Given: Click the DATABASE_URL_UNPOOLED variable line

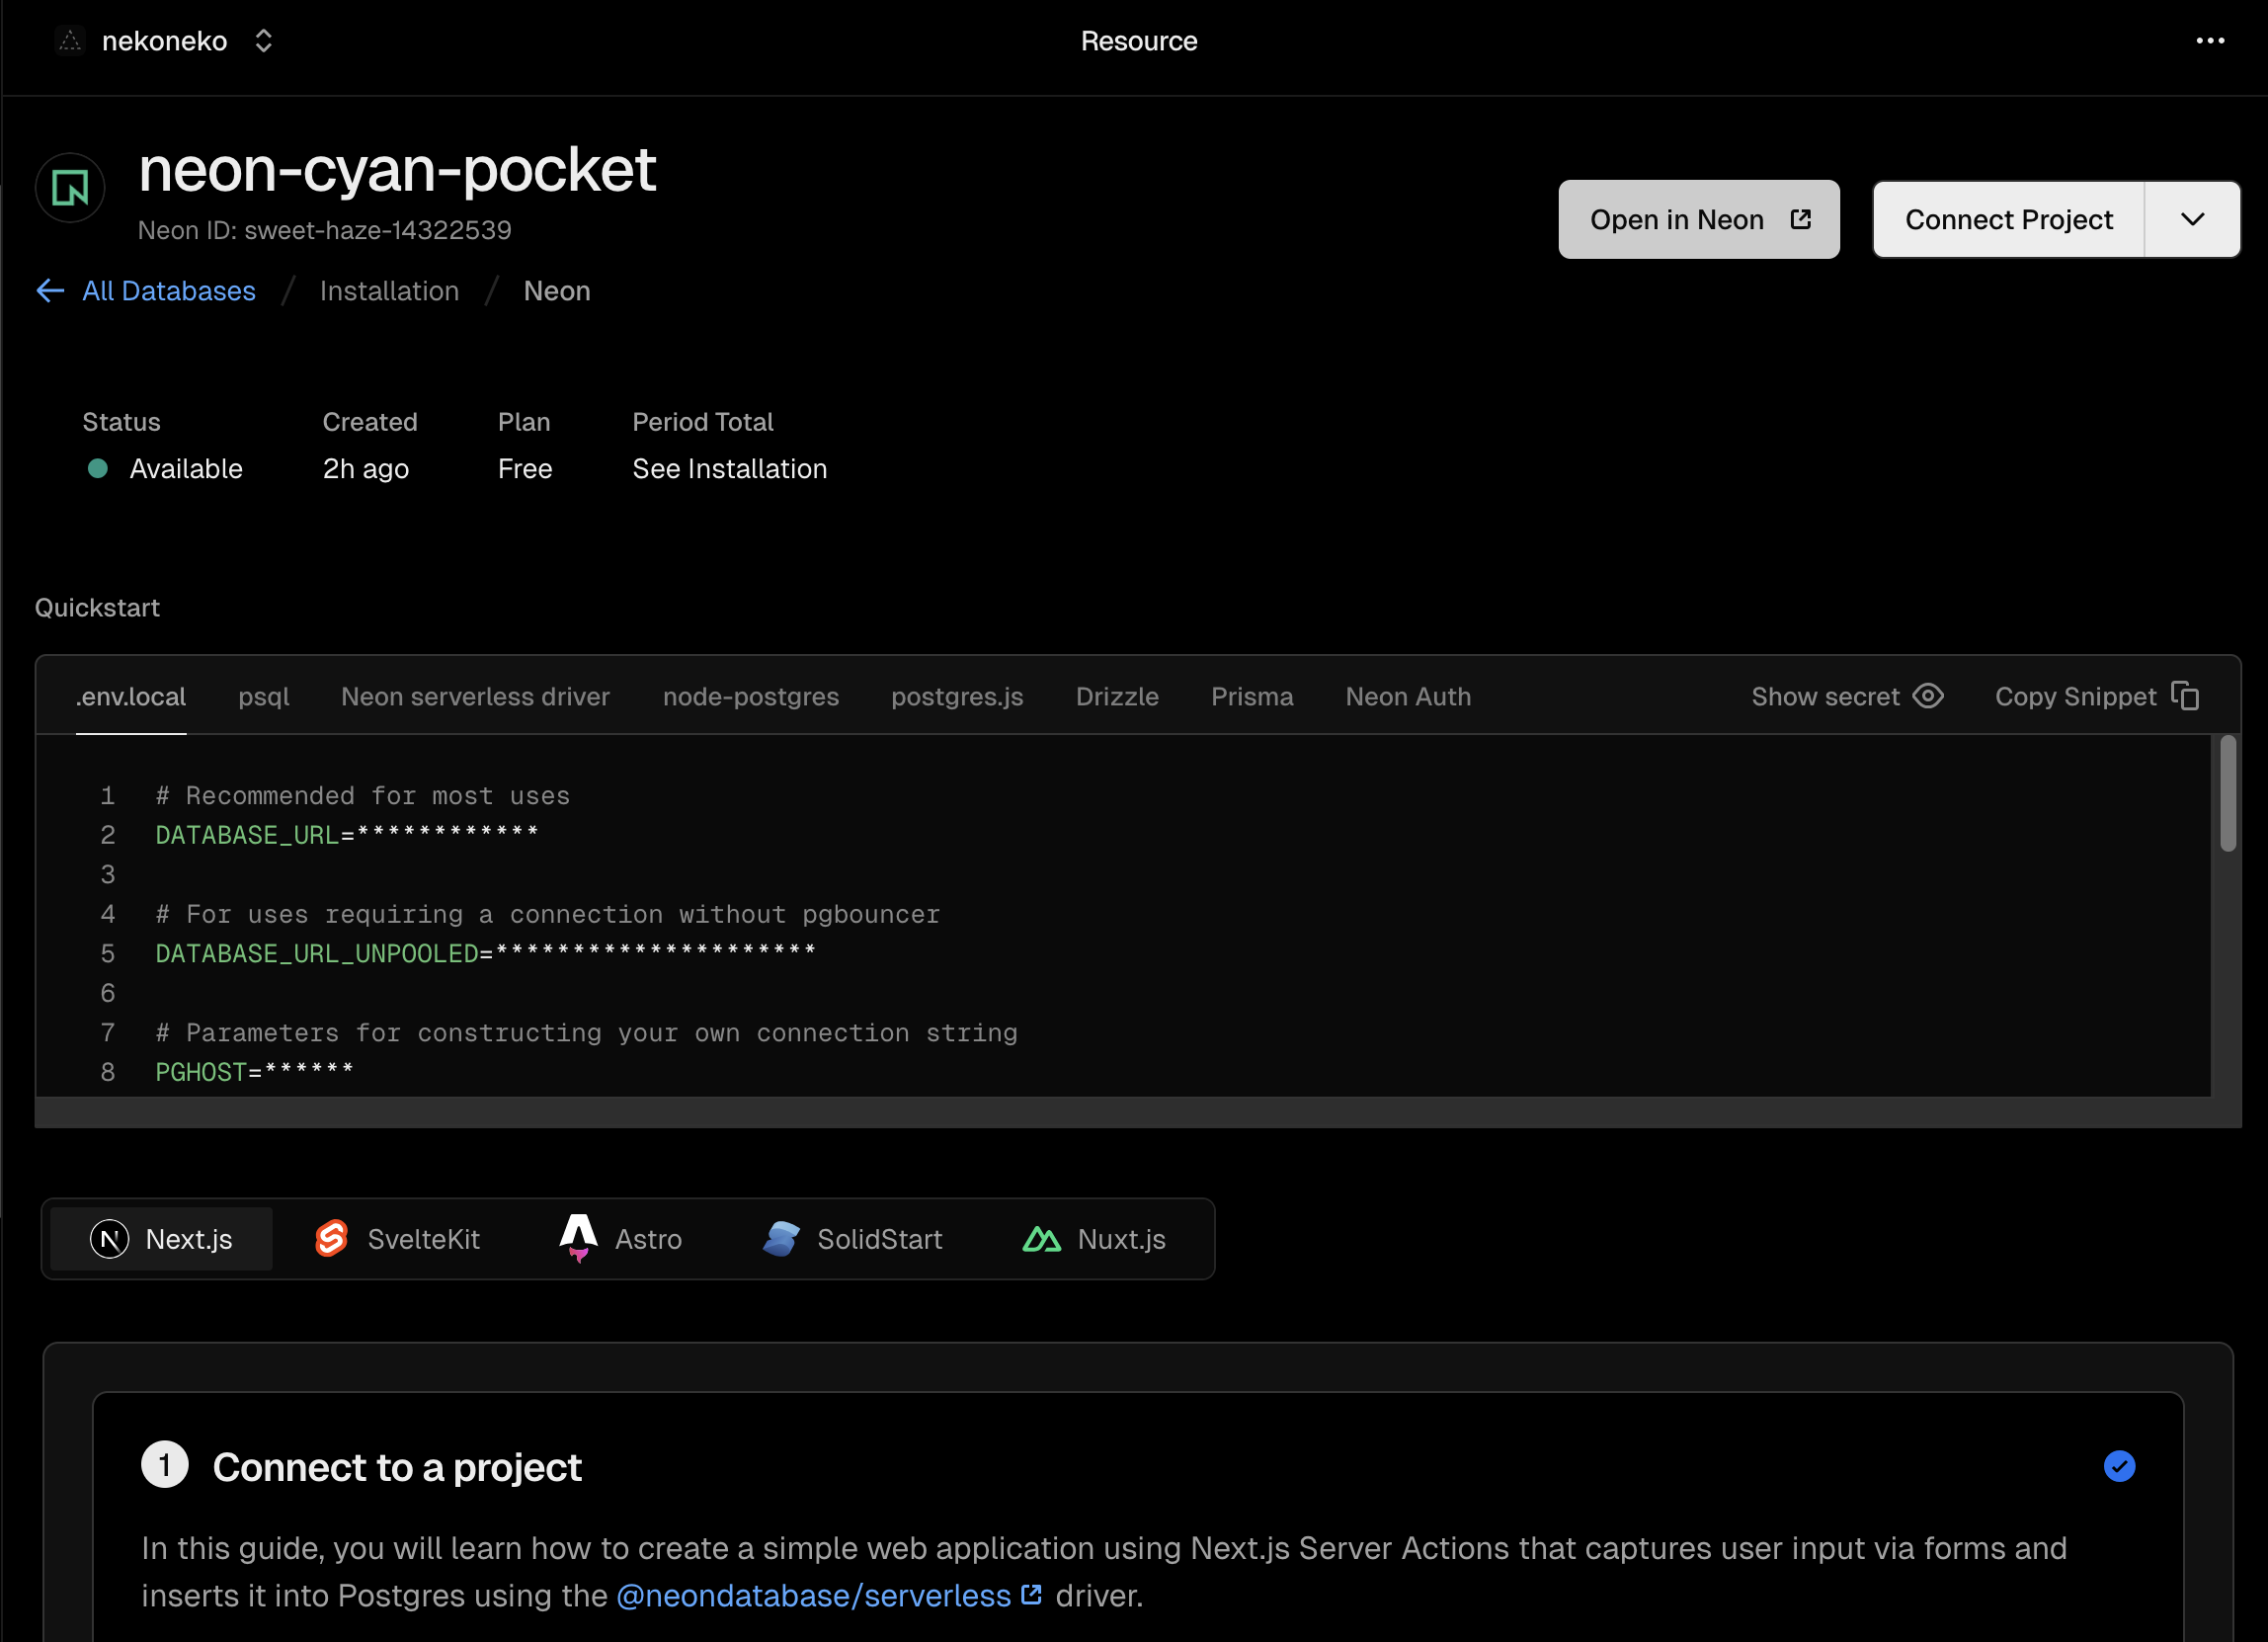Looking at the screenshot, I should click(x=485, y=953).
